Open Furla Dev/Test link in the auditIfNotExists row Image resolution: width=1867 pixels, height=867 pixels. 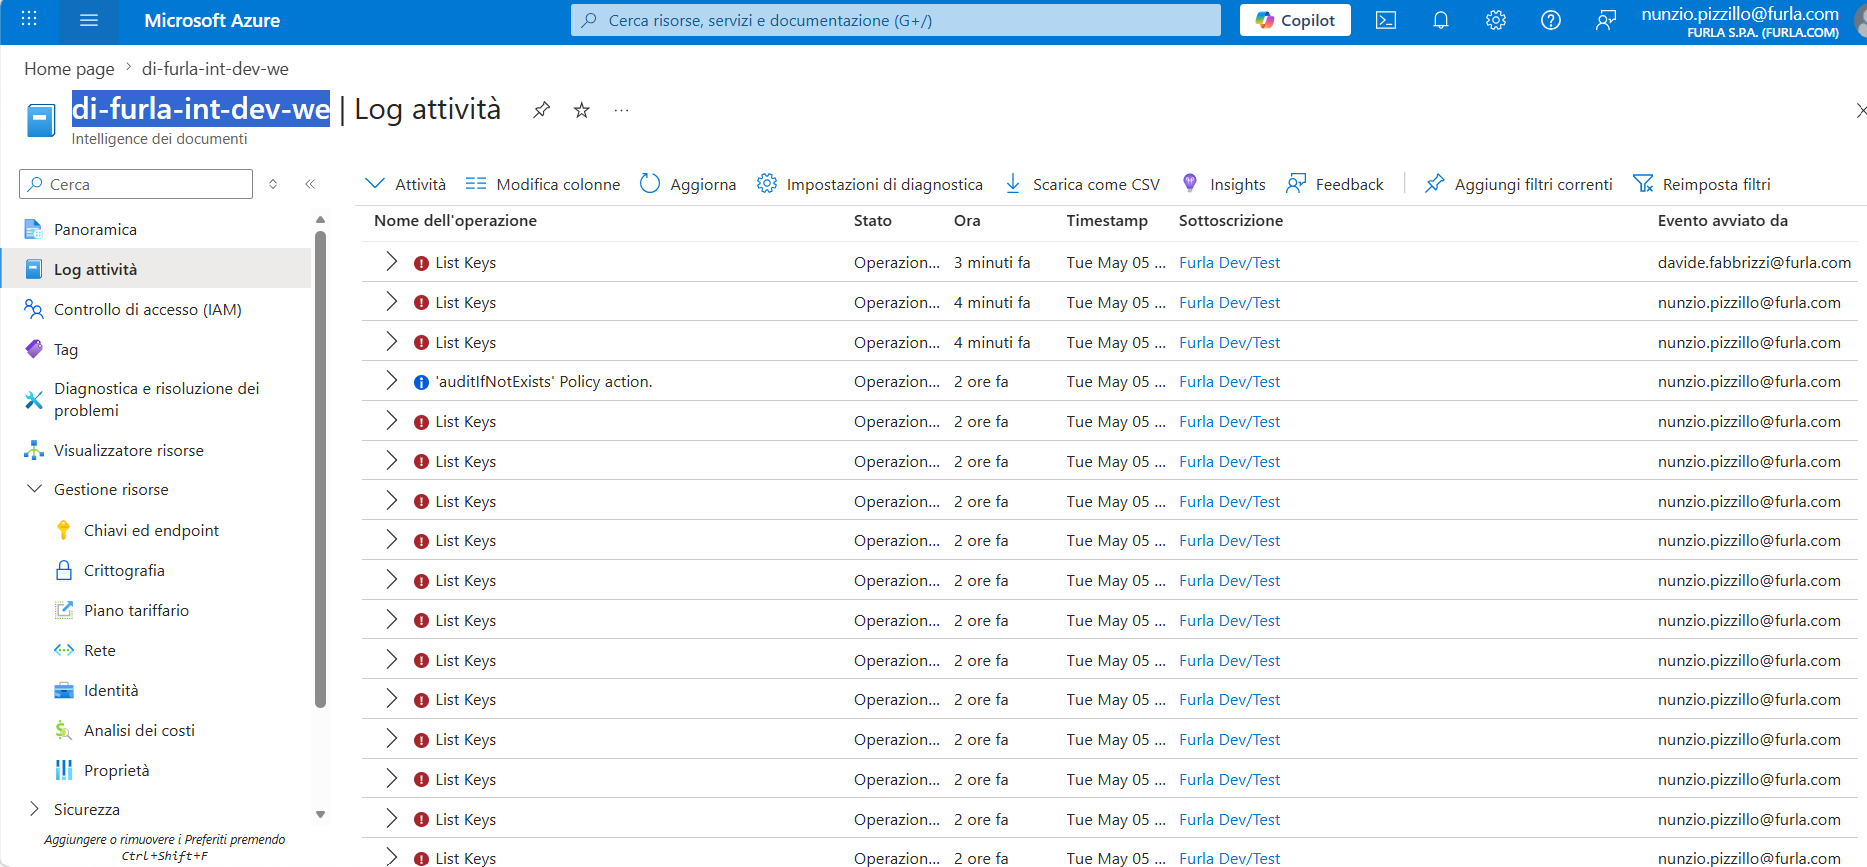coord(1229,381)
